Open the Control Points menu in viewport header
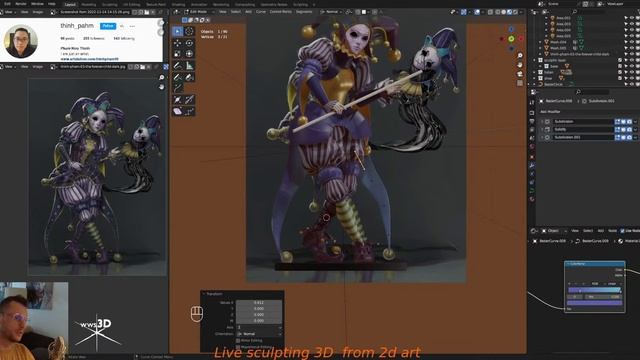640x360 pixels. [x=281, y=12]
